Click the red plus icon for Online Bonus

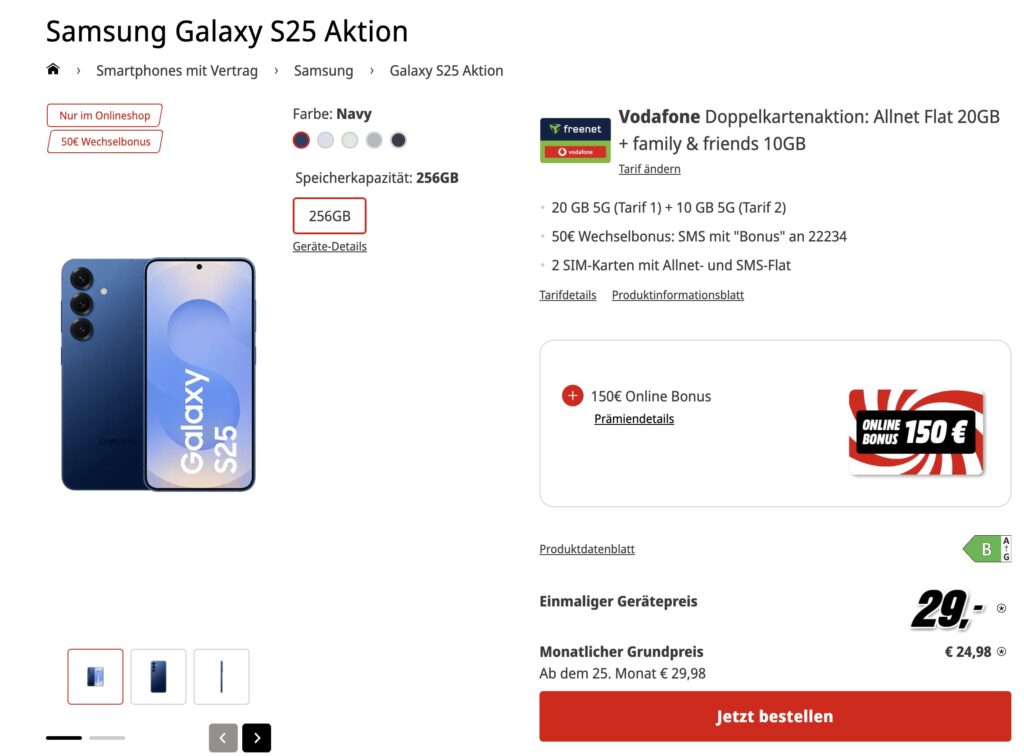tap(572, 396)
